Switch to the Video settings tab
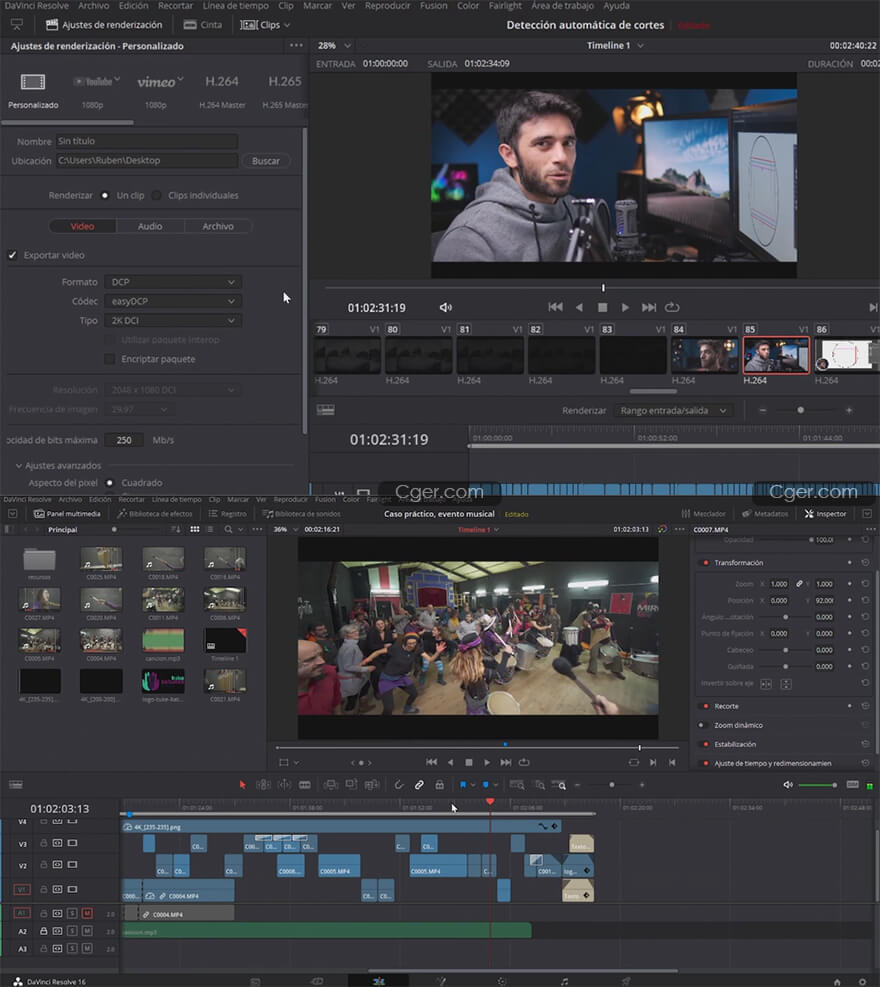Image resolution: width=880 pixels, height=987 pixels. click(82, 226)
